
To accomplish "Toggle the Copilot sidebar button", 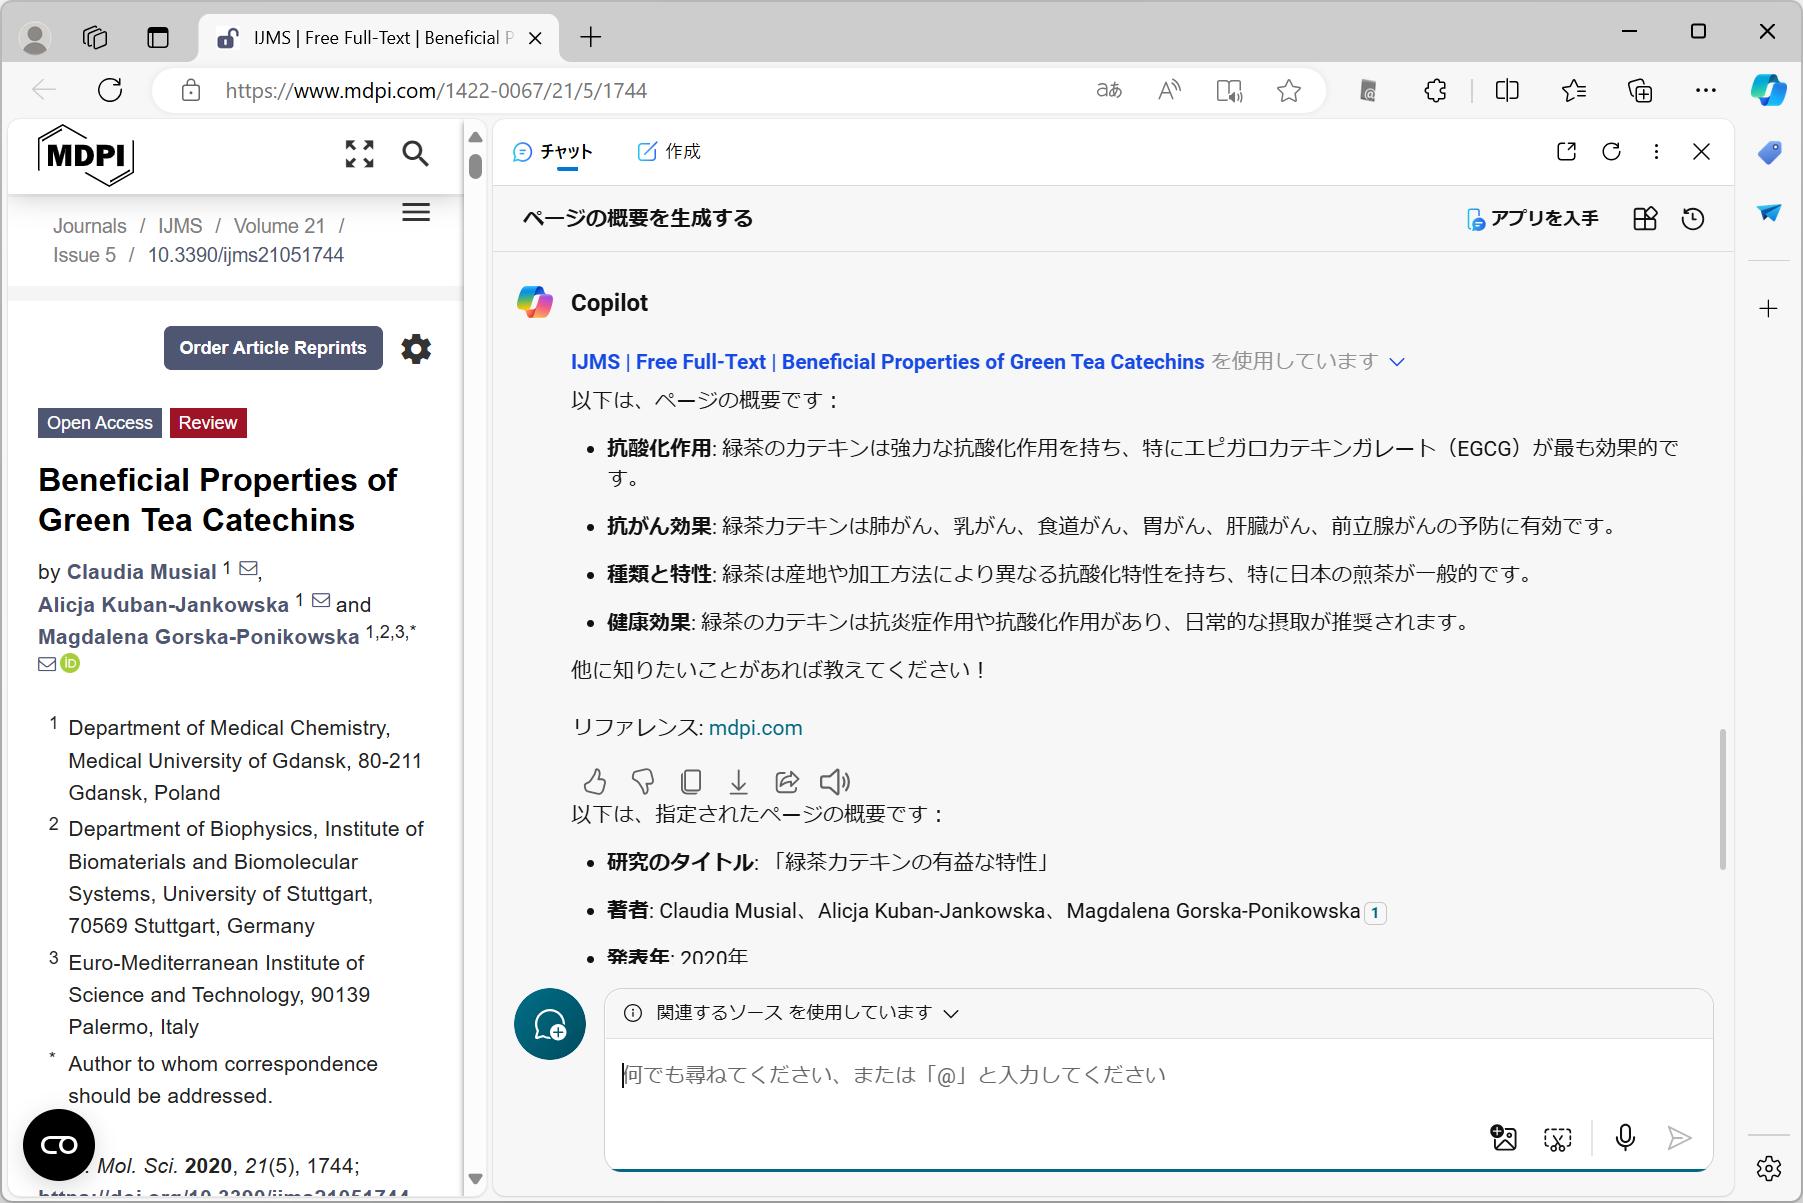I will (1768, 90).
